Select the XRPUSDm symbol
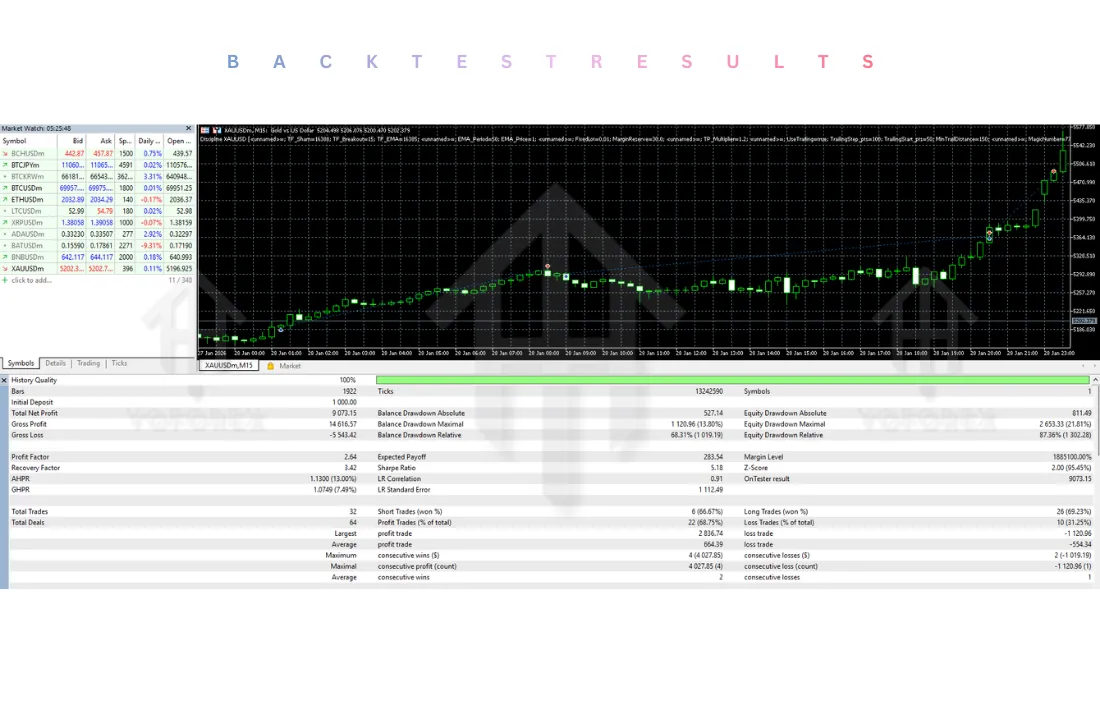 27,222
